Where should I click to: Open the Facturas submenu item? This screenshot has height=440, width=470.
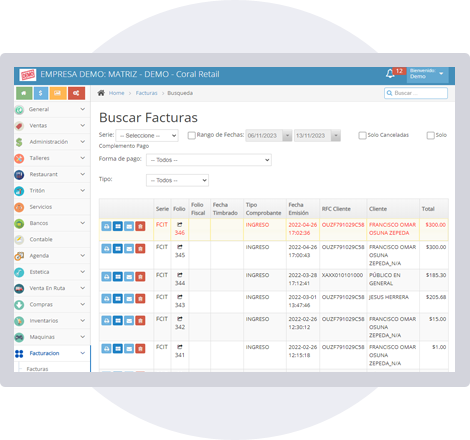click(x=37, y=369)
